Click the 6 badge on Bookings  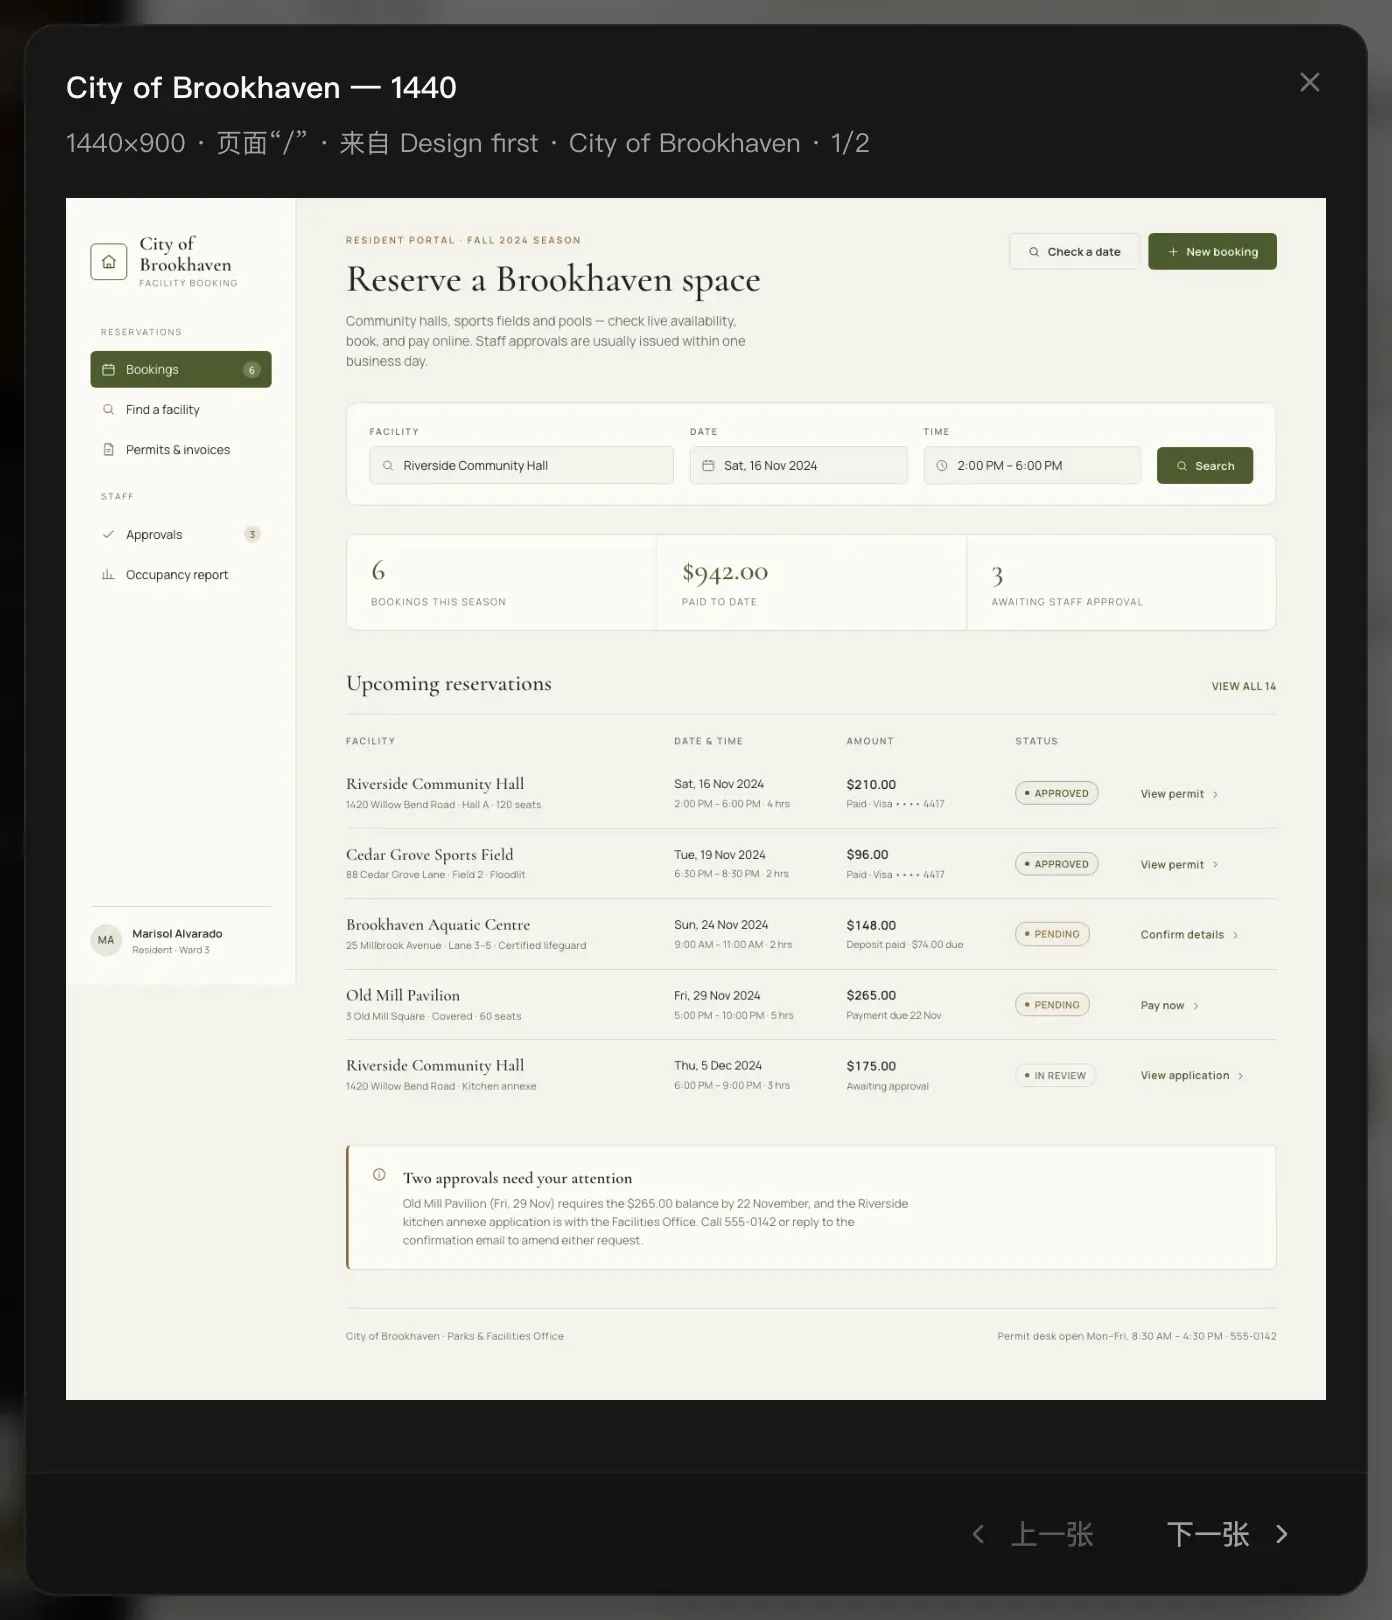coord(252,370)
